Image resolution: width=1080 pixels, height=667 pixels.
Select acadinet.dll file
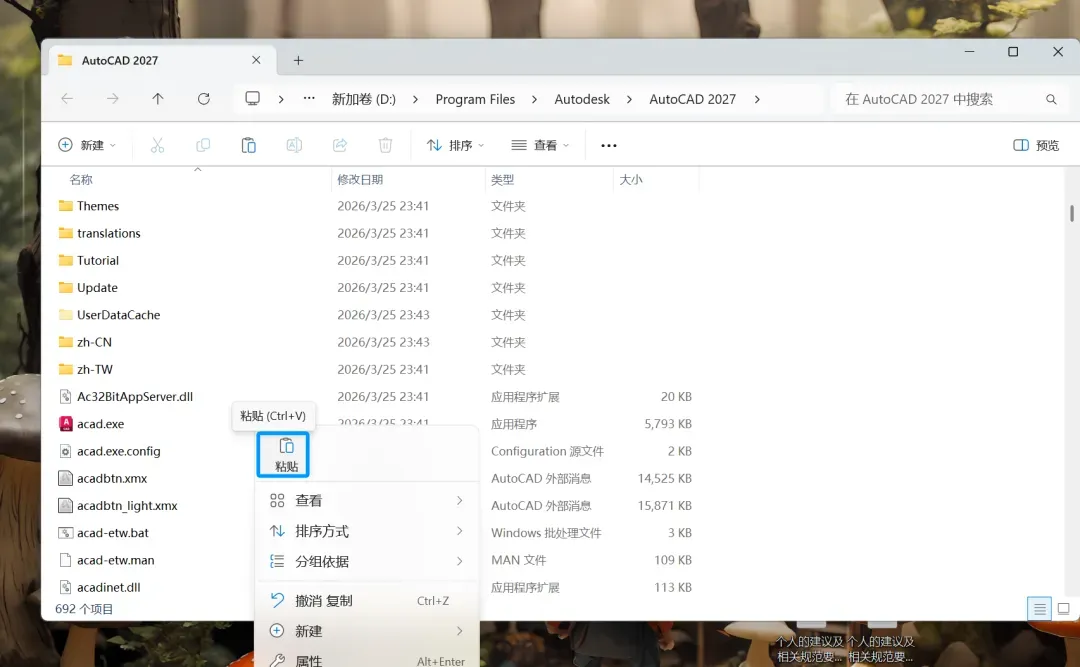(x=109, y=587)
